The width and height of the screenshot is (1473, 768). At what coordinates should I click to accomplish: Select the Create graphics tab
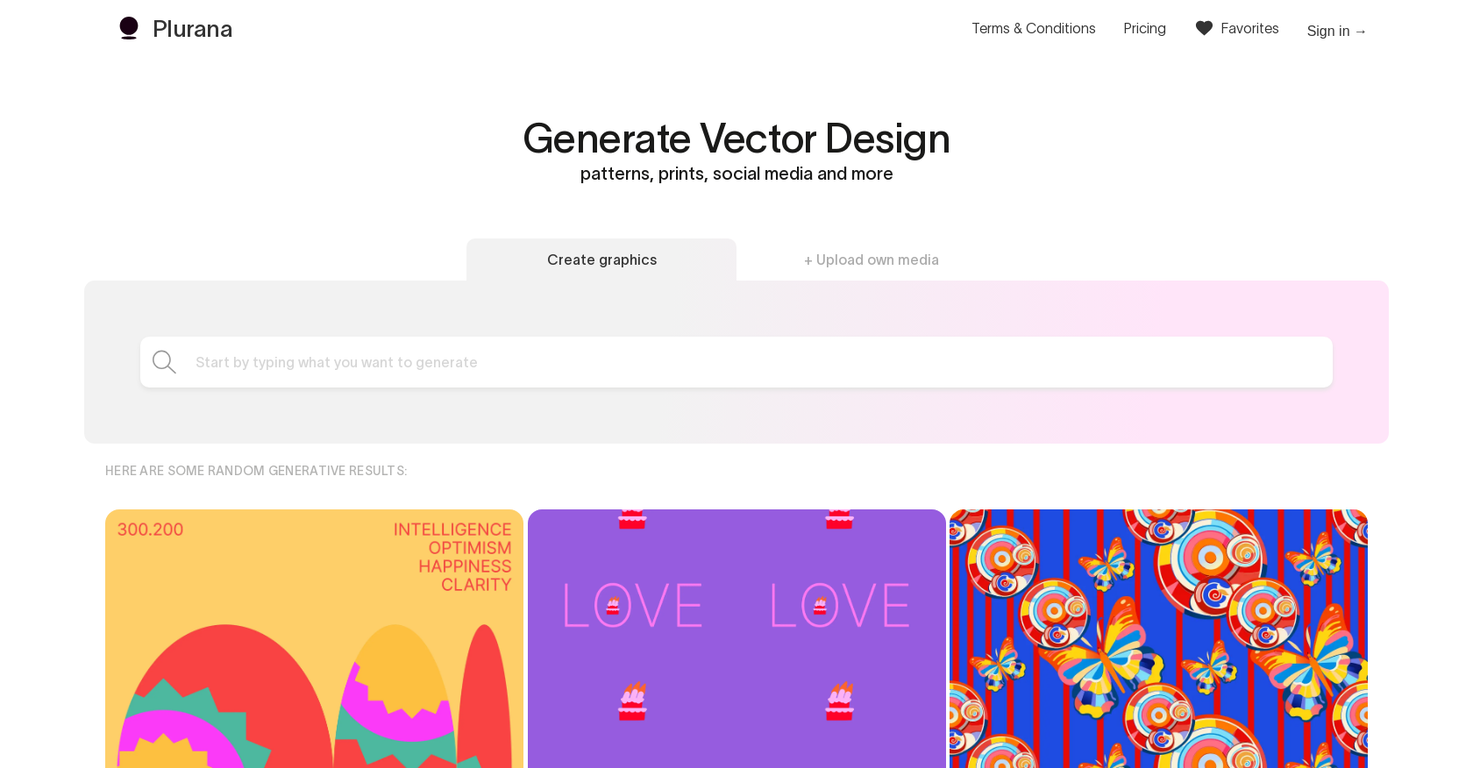[x=601, y=260]
